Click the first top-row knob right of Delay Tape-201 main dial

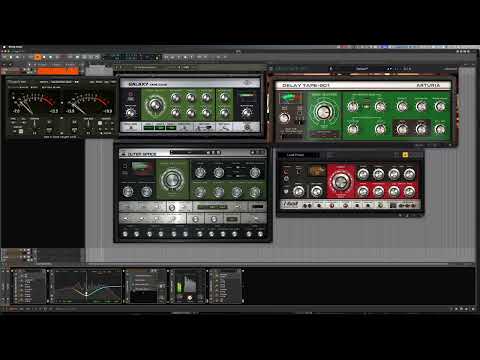[353, 106]
